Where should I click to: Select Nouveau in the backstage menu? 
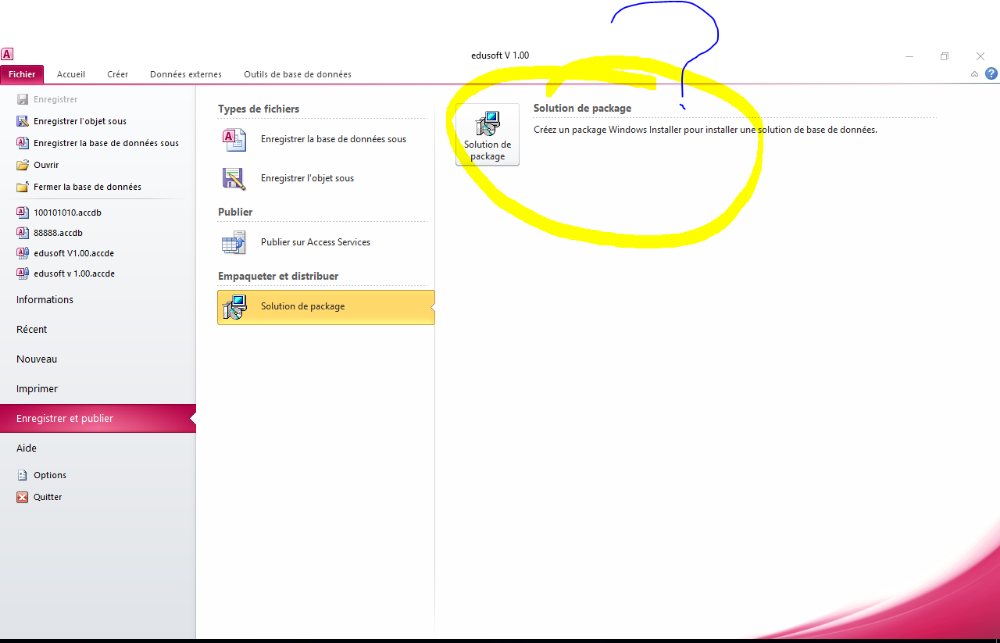37,359
